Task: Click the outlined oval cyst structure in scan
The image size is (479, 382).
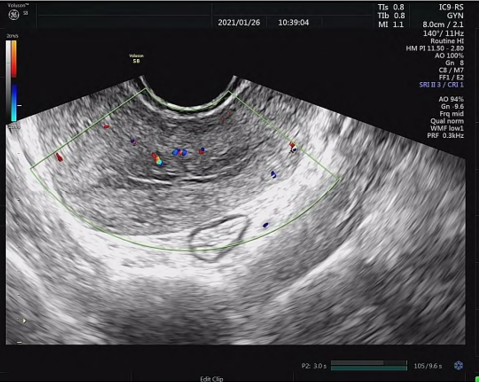Action: tap(219, 237)
